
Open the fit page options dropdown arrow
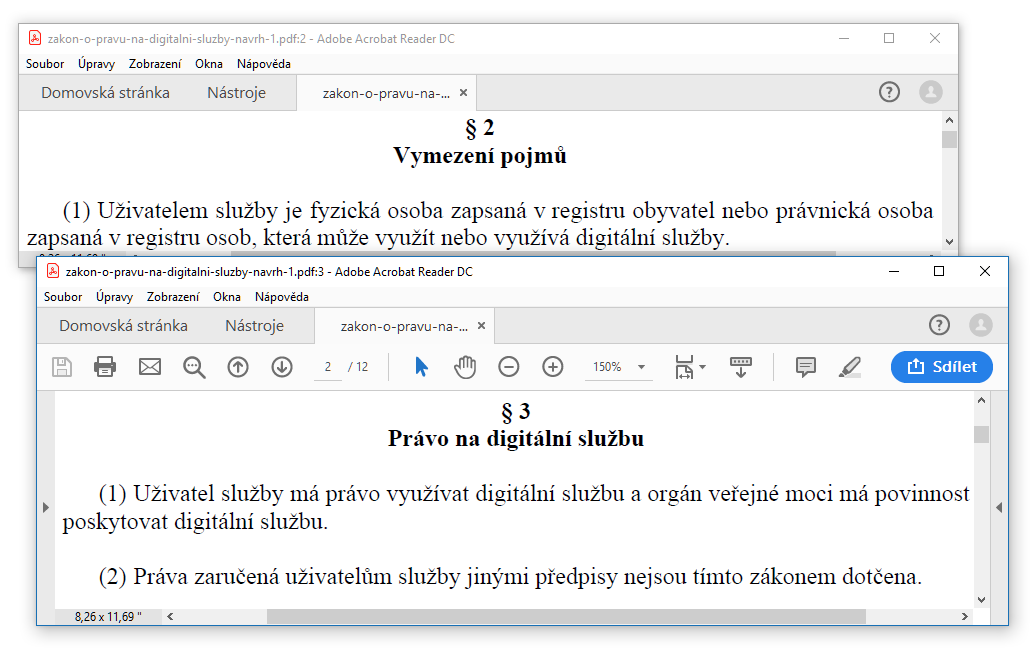click(x=702, y=367)
